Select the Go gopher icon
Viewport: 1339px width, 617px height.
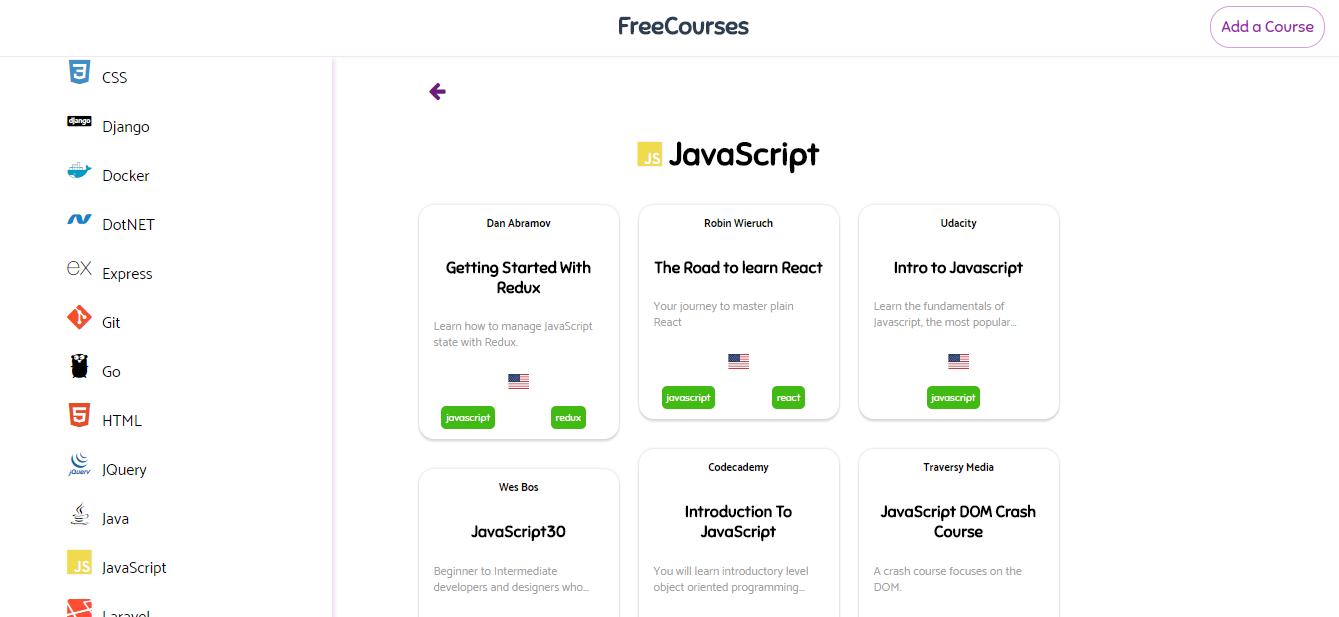(79, 364)
